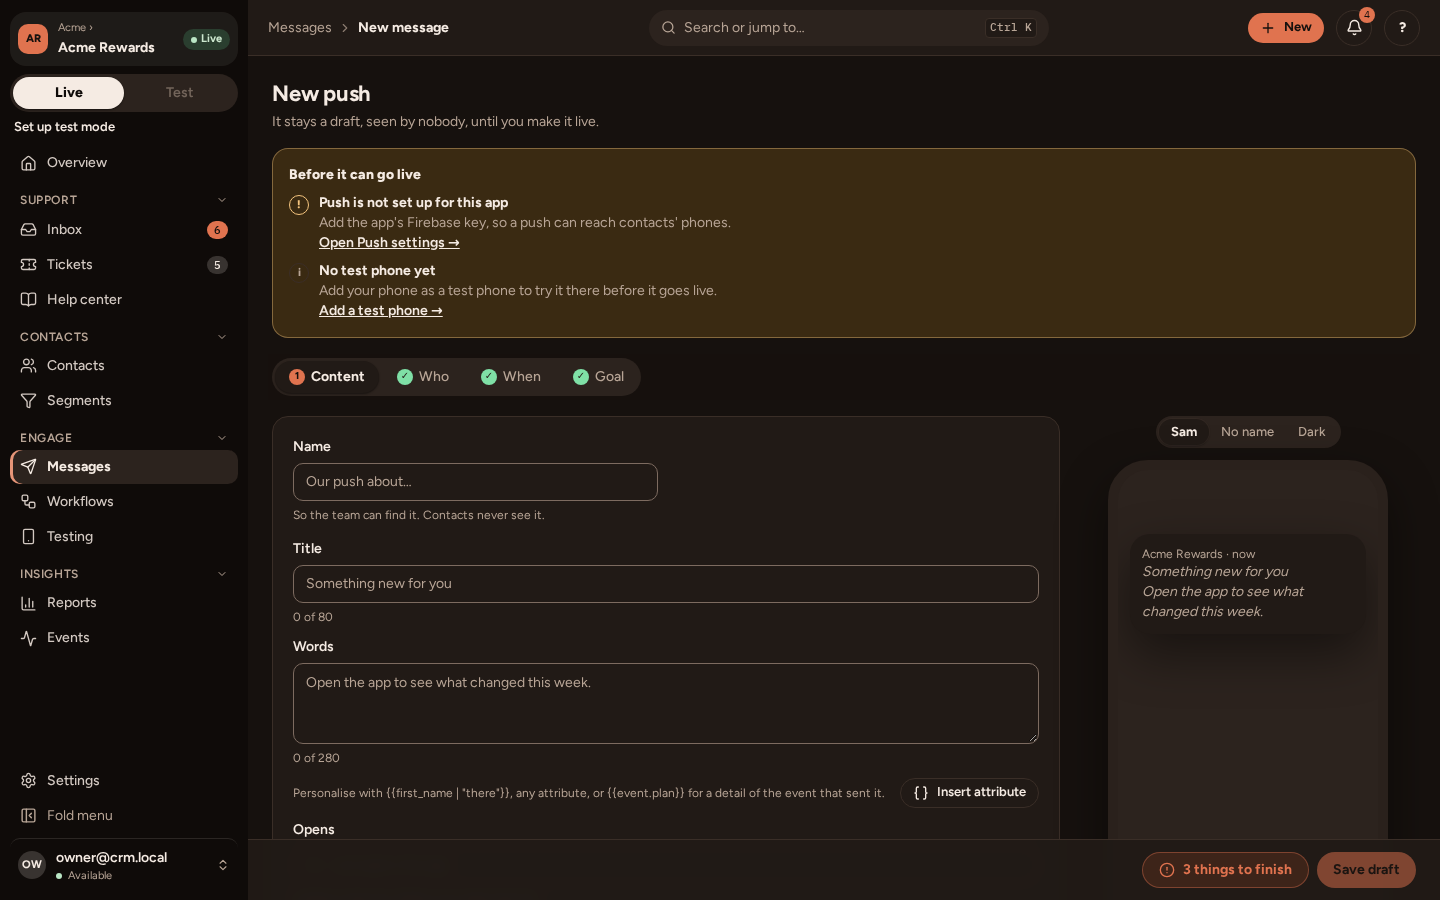Click the Events activity icon

29,638
